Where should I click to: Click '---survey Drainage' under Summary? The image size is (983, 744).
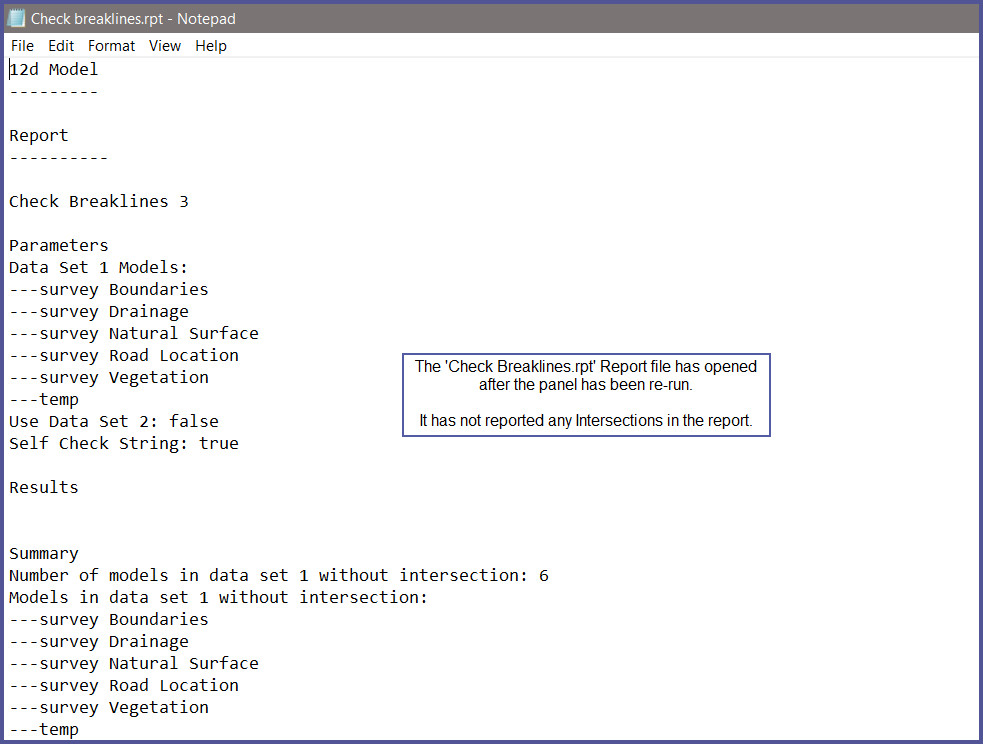tap(99, 642)
